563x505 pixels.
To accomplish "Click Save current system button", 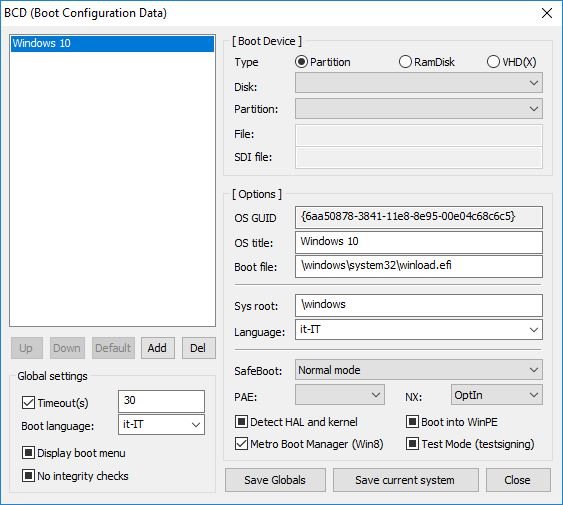I will pos(405,480).
